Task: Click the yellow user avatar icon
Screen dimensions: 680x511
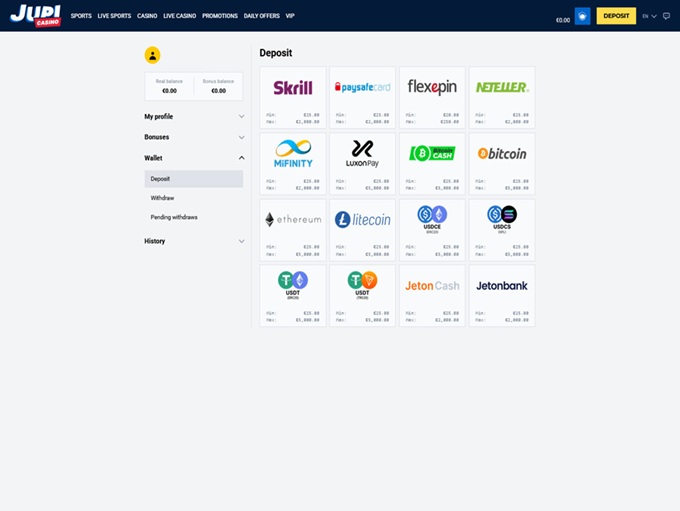Action: (x=152, y=55)
